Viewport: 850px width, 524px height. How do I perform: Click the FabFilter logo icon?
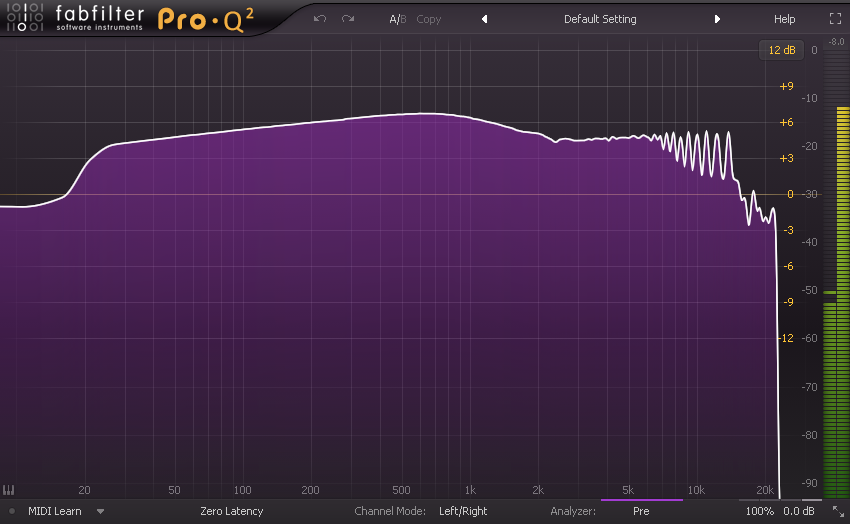[24, 17]
